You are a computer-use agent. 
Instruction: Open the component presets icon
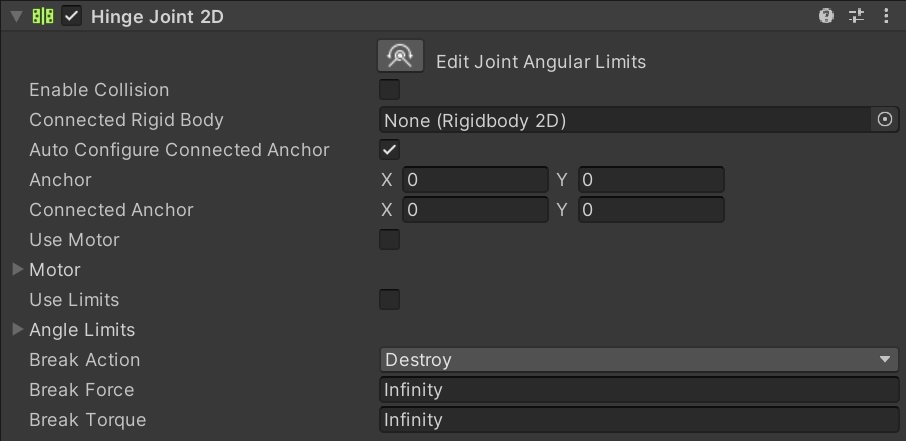point(856,16)
